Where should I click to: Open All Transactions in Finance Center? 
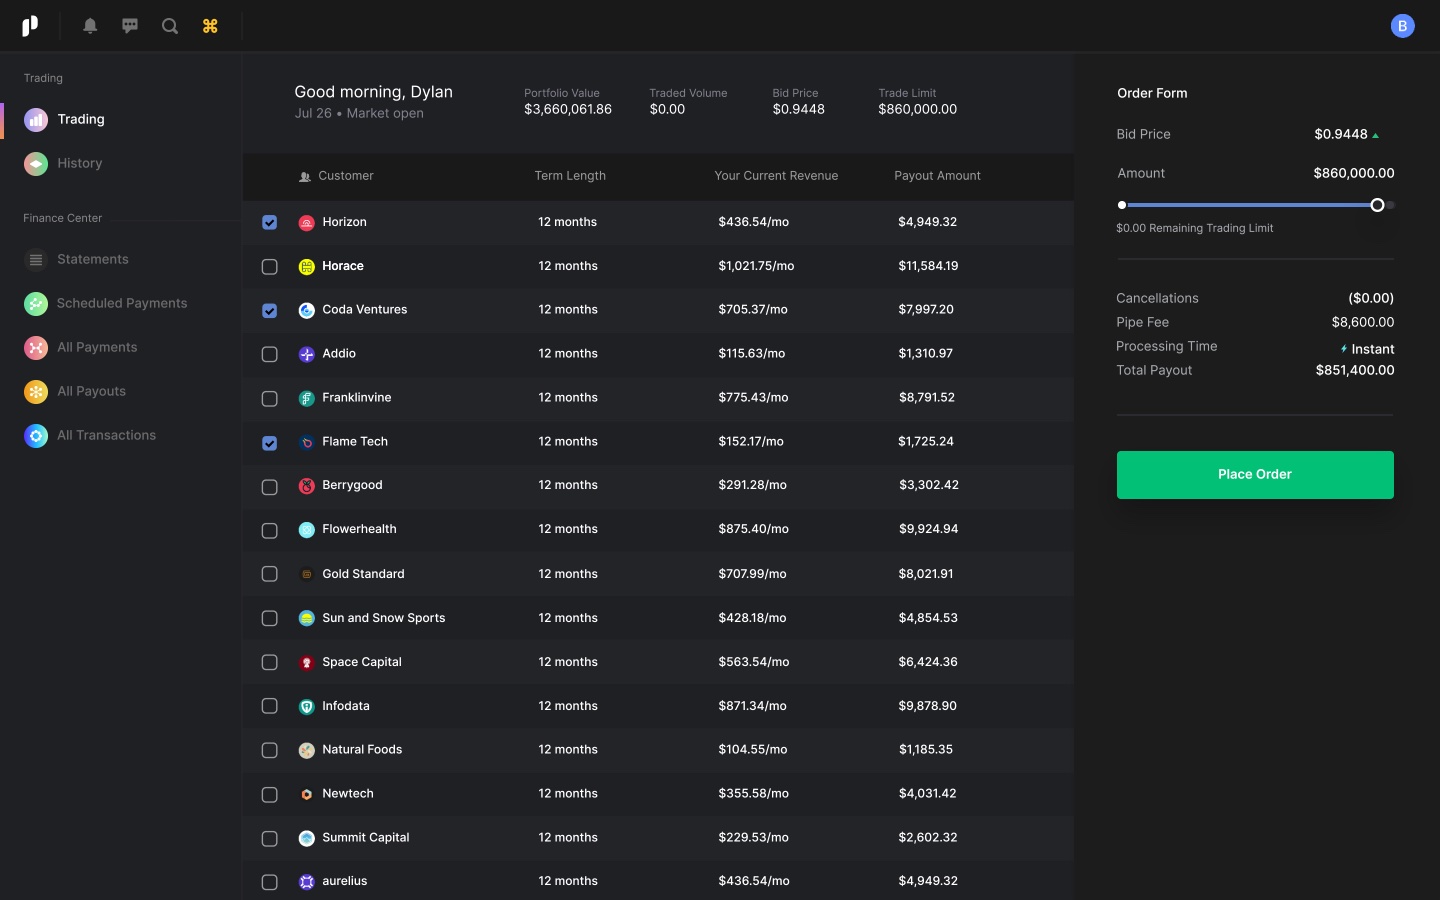(106, 435)
